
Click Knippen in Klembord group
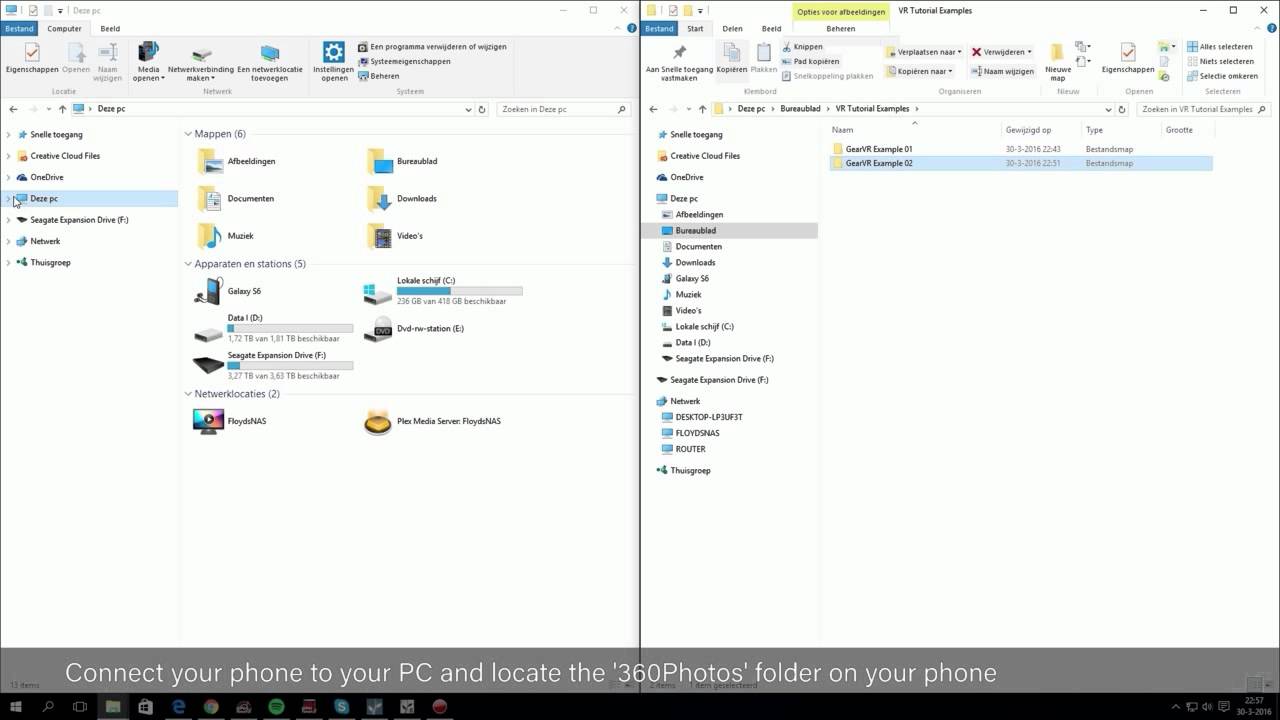[802, 47]
